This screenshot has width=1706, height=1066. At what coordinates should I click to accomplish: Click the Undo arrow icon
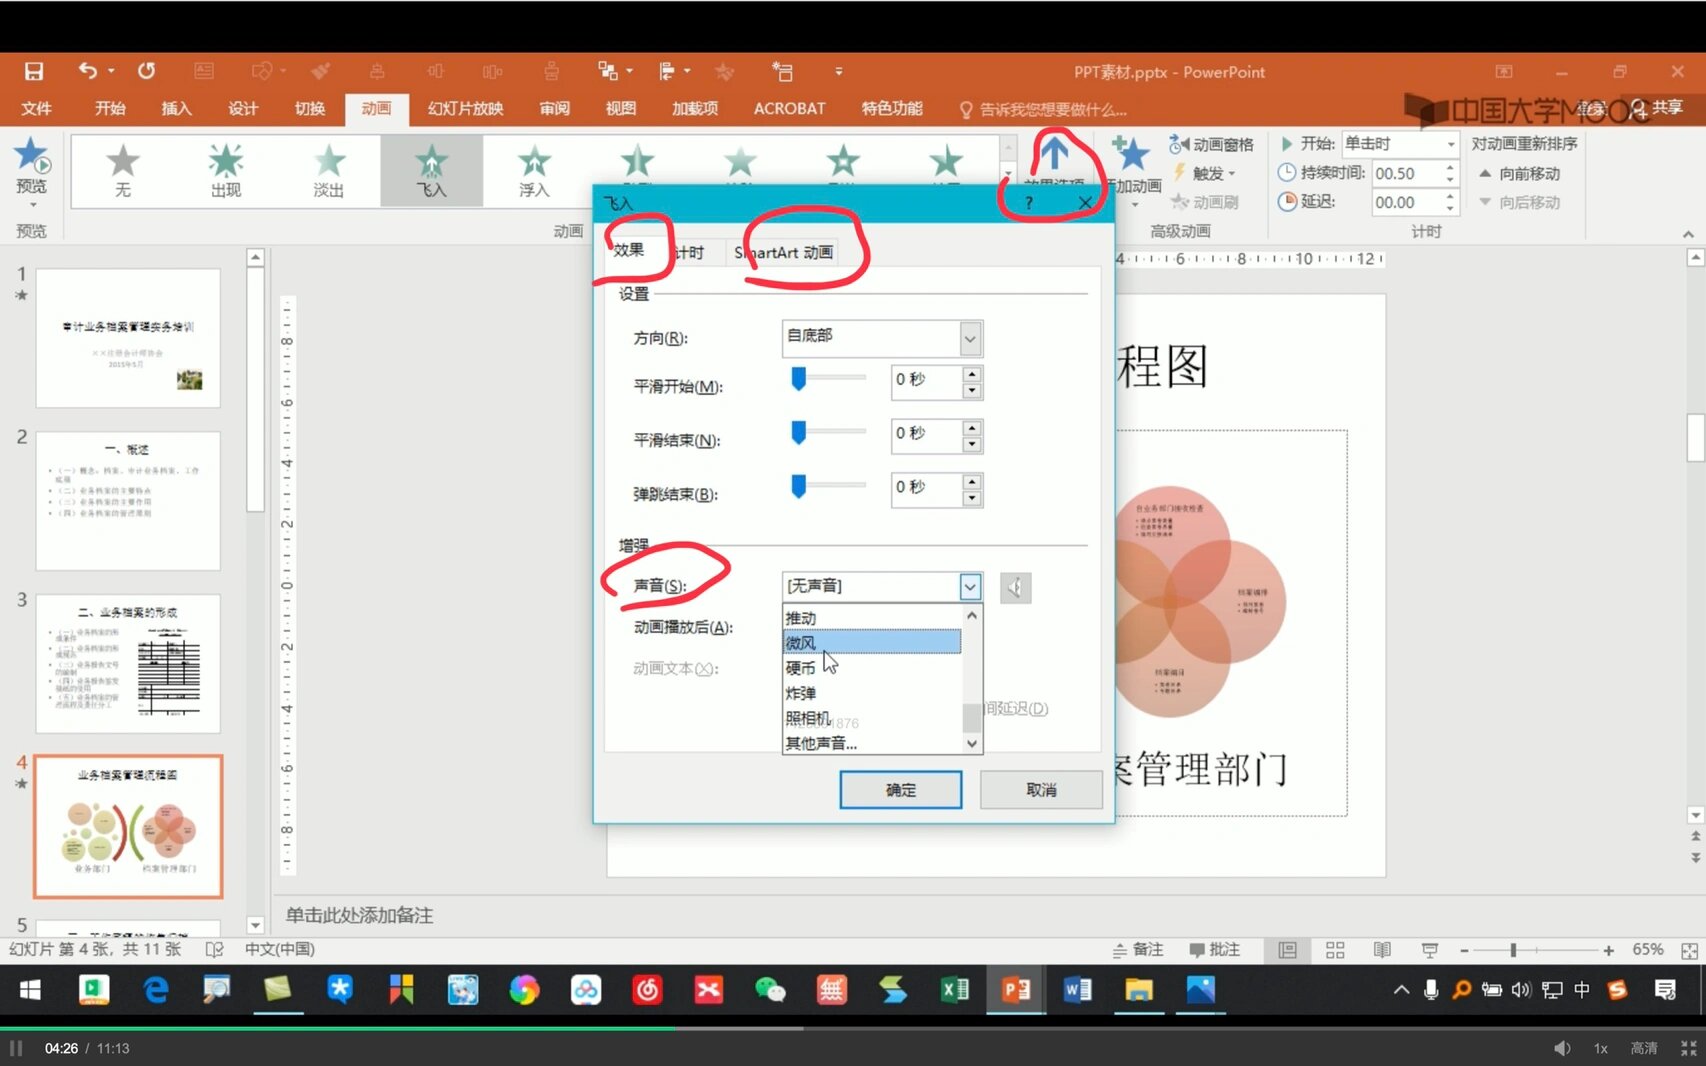pos(88,71)
